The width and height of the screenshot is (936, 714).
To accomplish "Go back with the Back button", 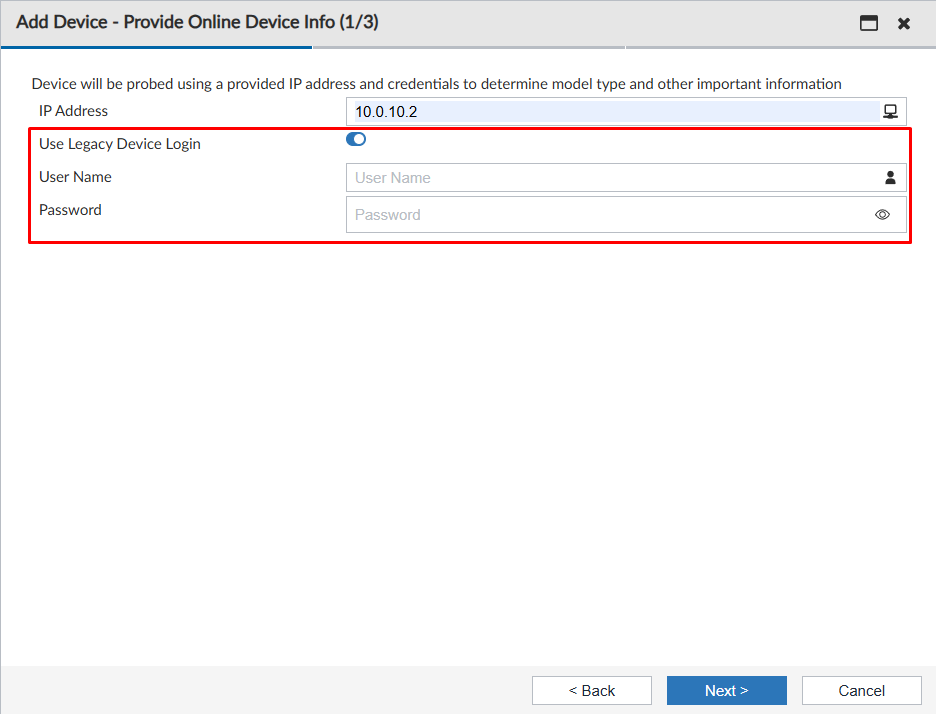I will click(591, 690).
